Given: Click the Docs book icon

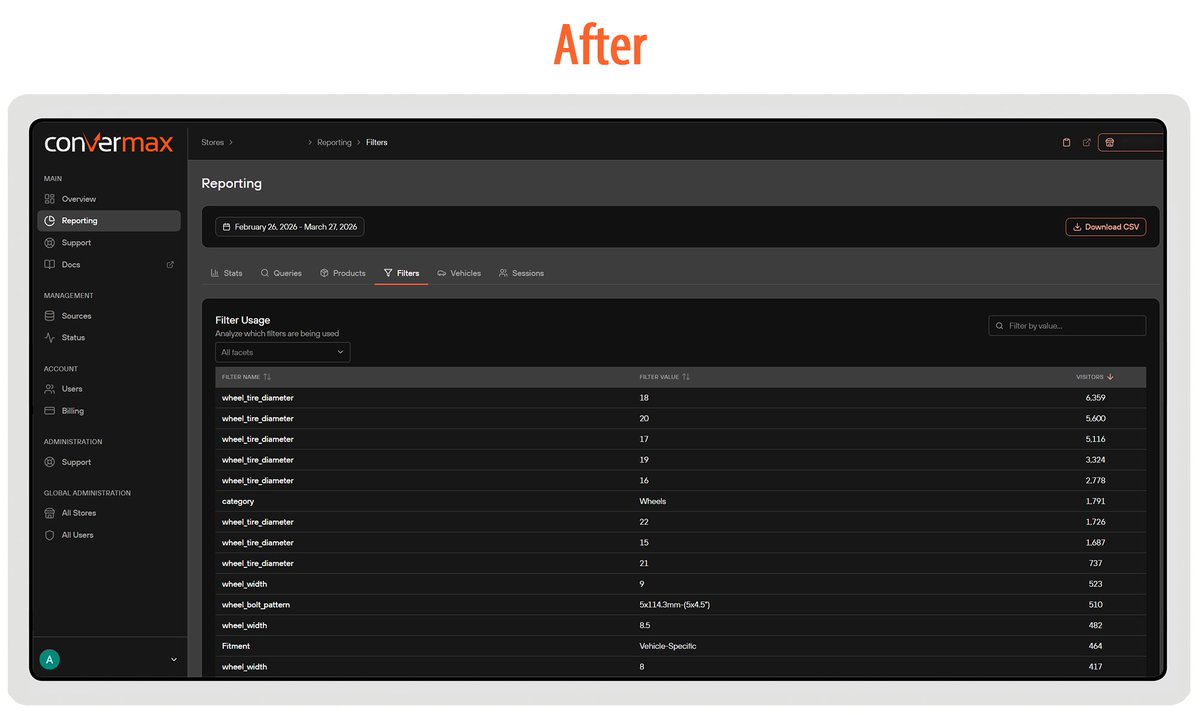Looking at the screenshot, I should pos(50,265).
